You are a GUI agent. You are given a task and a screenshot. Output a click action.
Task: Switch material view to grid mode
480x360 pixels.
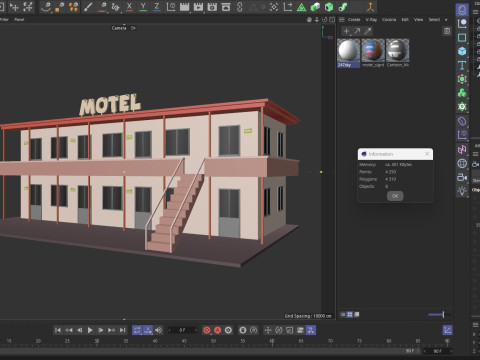[350, 314]
